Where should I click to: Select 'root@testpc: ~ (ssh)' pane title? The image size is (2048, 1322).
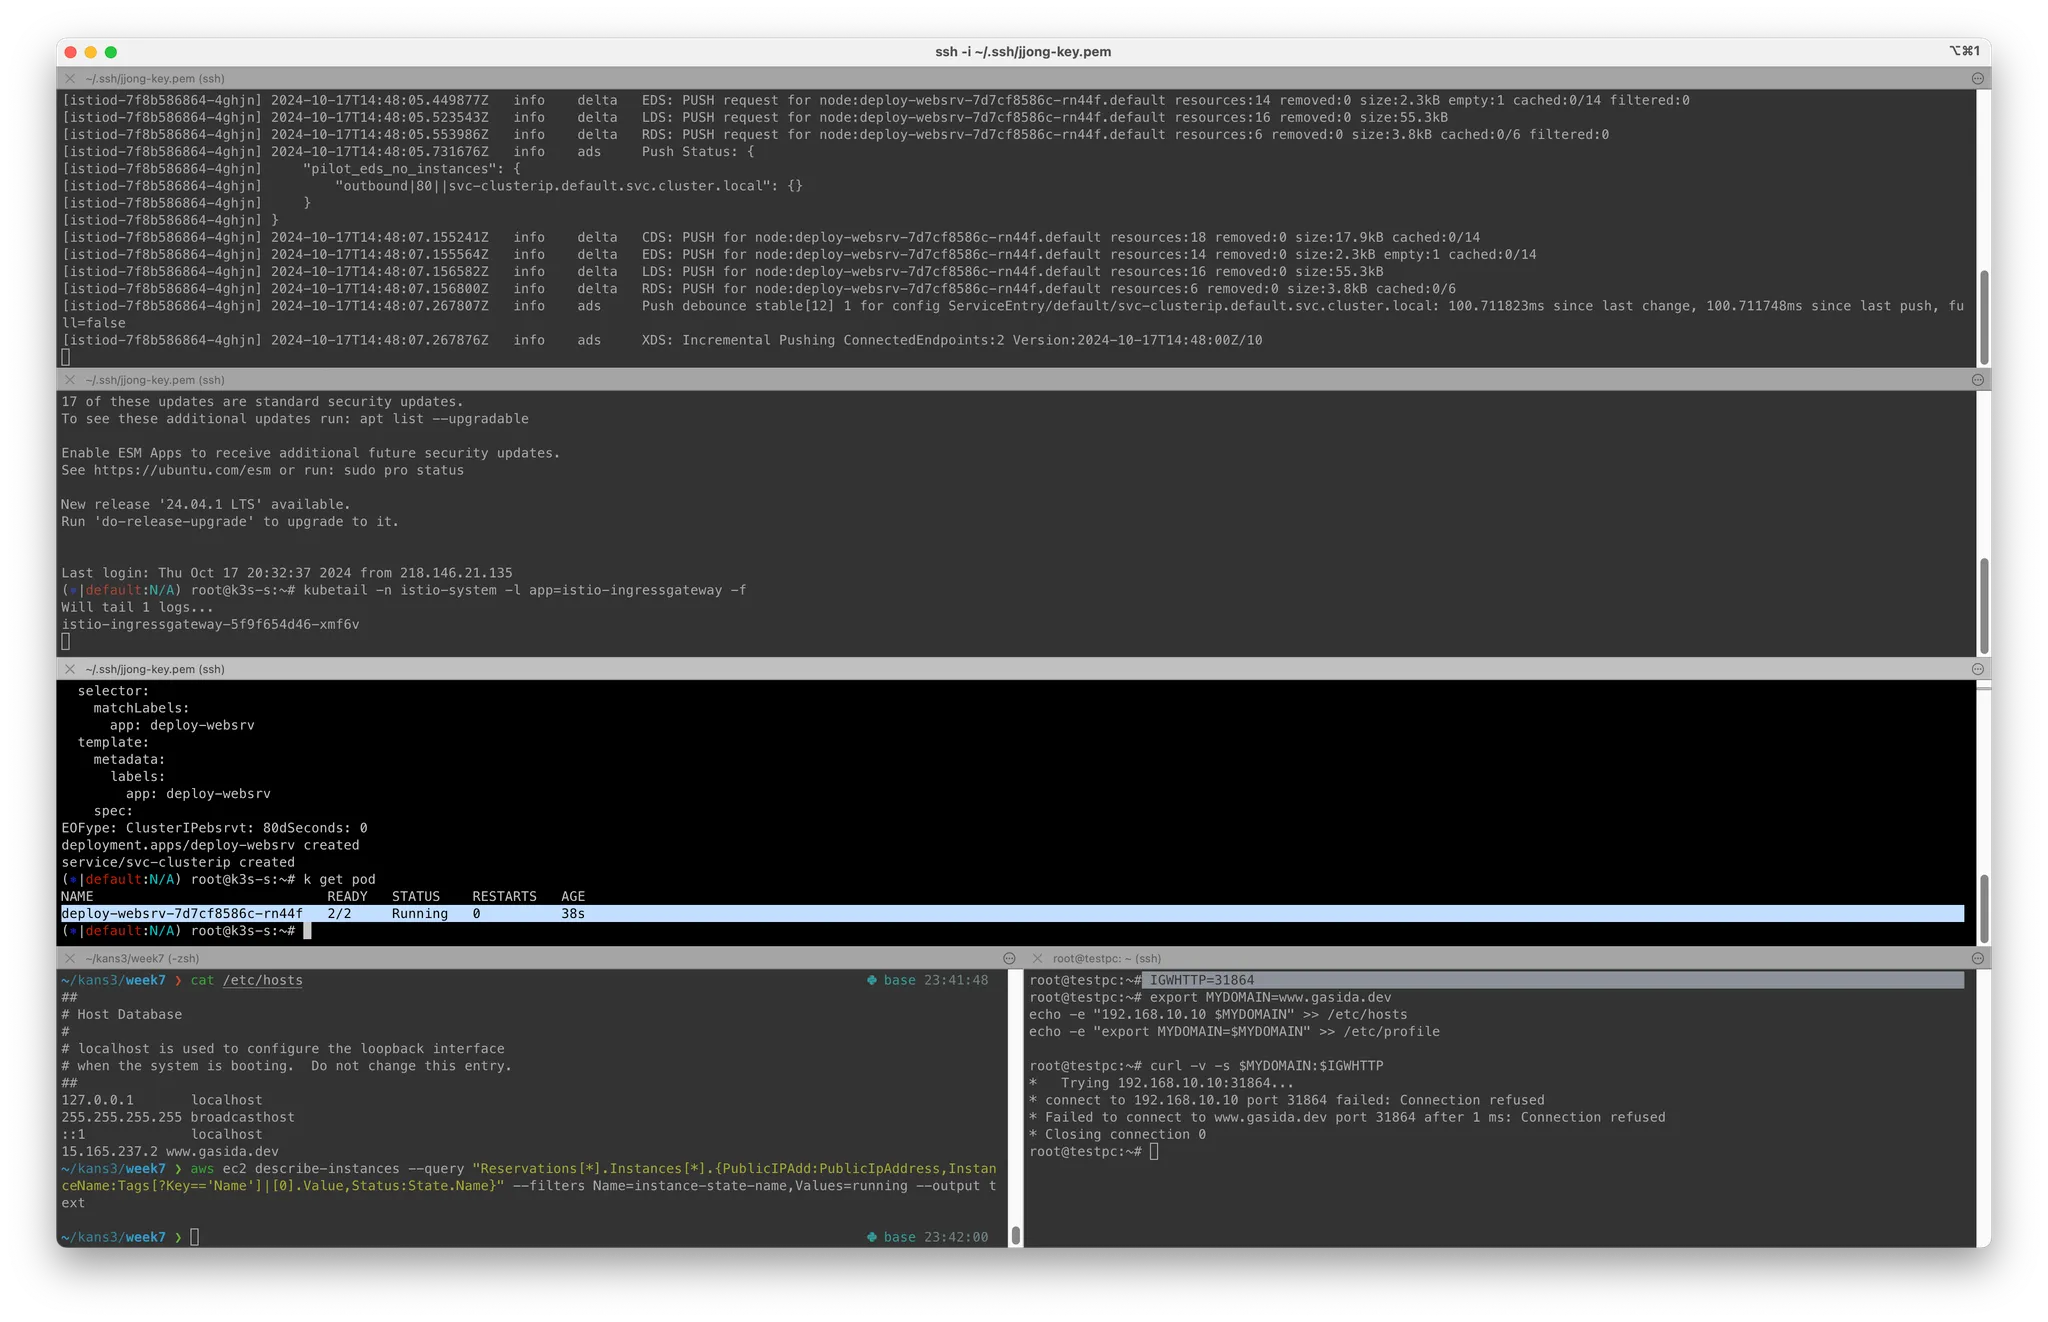(x=1106, y=958)
